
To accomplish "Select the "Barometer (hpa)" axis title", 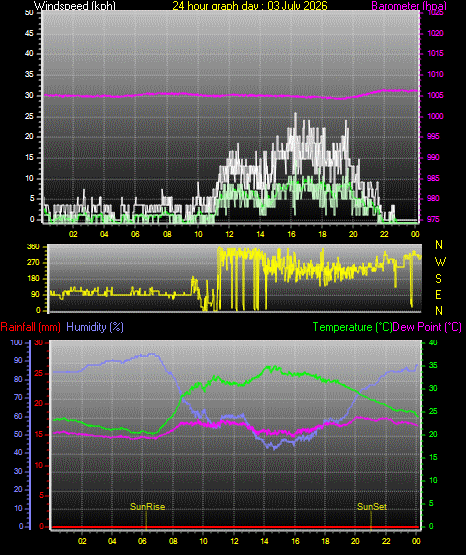I will pyautogui.click(x=409, y=6).
